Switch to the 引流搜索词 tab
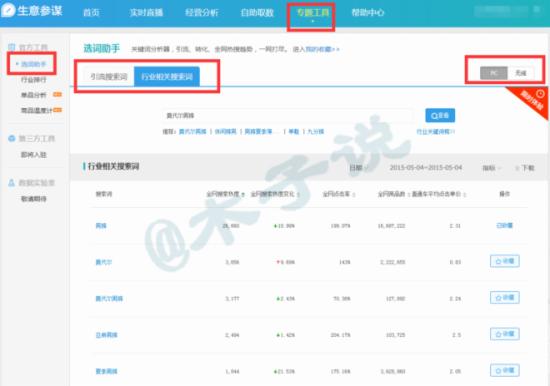 coord(109,76)
